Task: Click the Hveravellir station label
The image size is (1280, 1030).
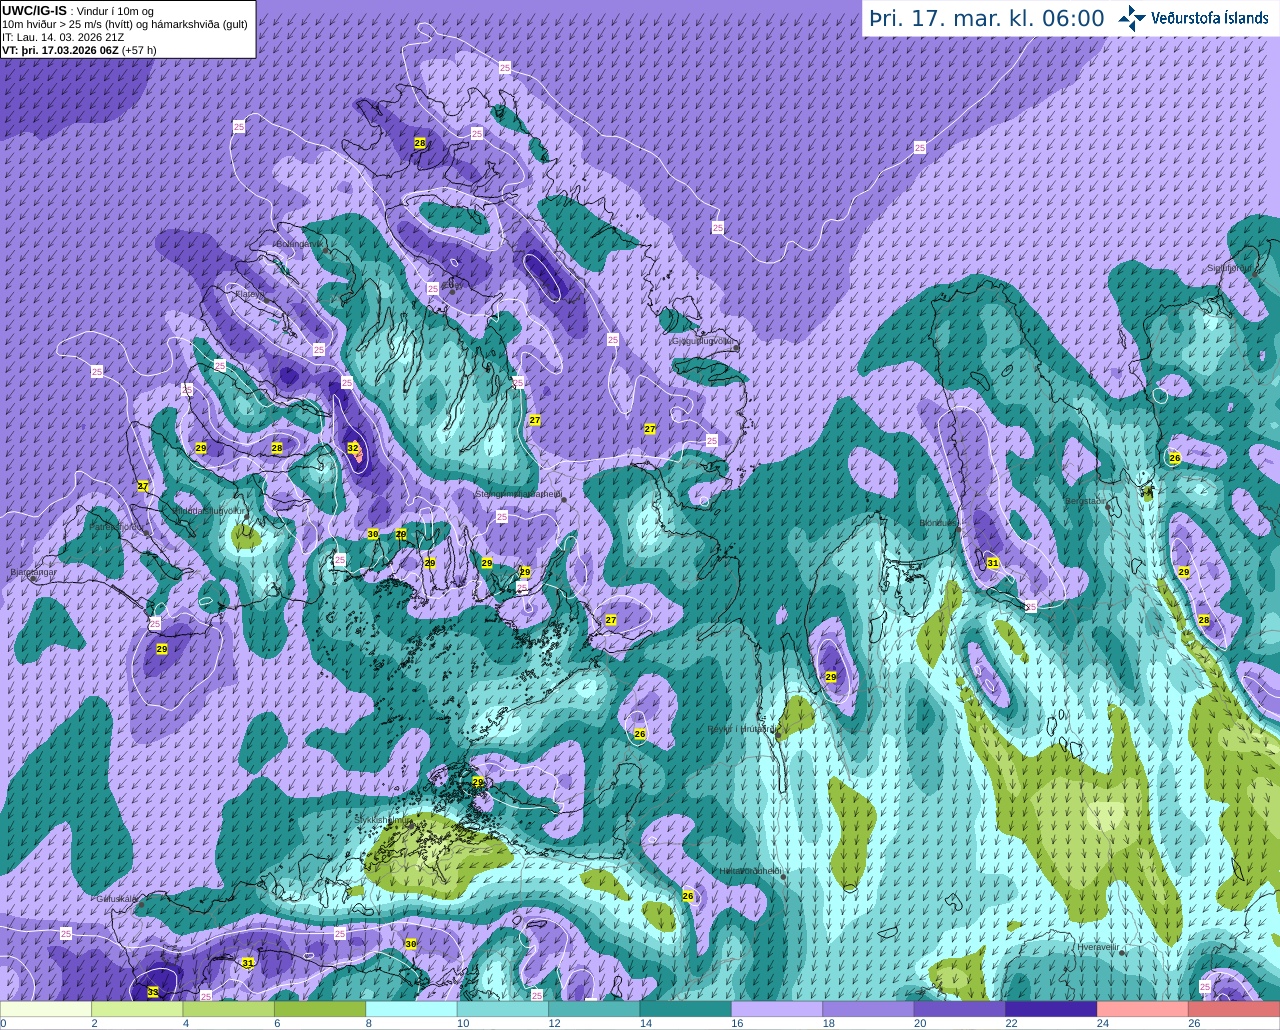Action: [1097, 946]
